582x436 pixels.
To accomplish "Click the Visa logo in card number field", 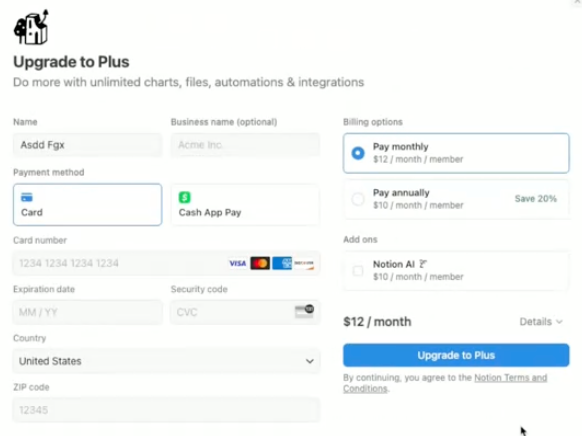I will [238, 263].
